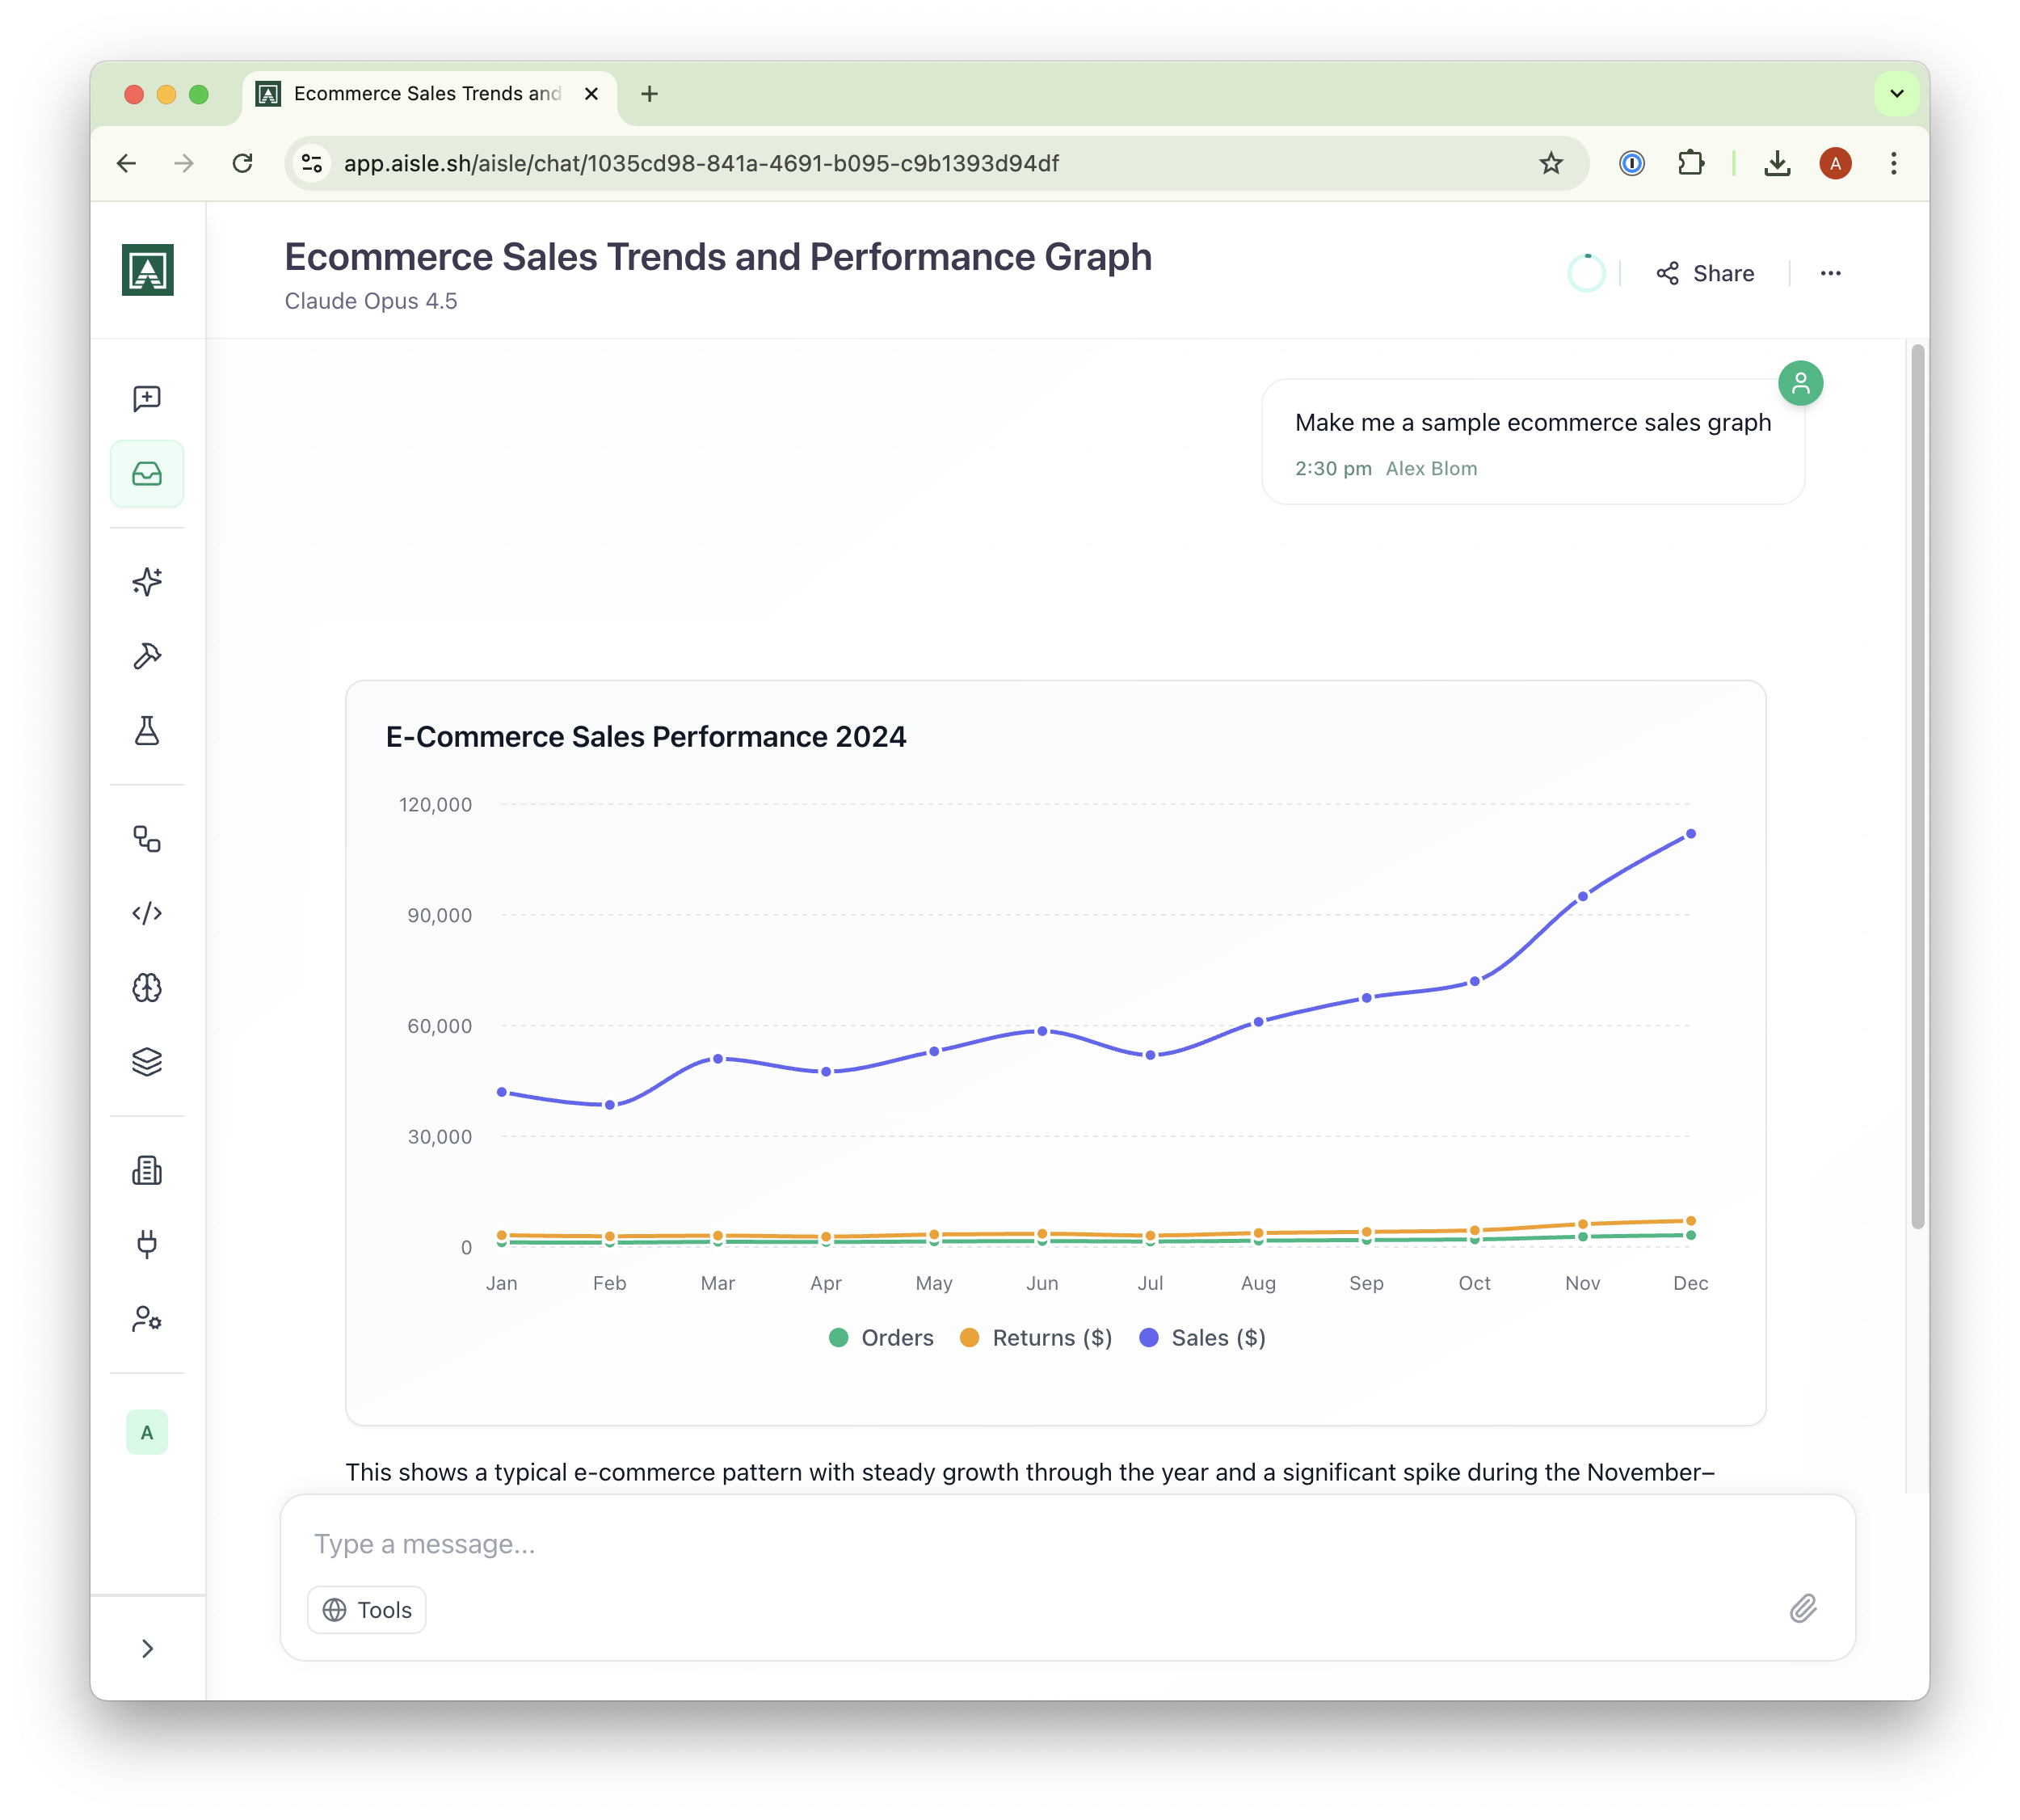
Task: Select the brain icon in sidebar
Action: click(x=147, y=988)
